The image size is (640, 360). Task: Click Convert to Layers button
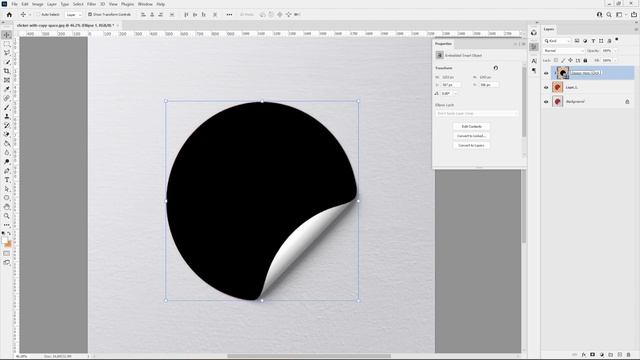(x=471, y=145)
